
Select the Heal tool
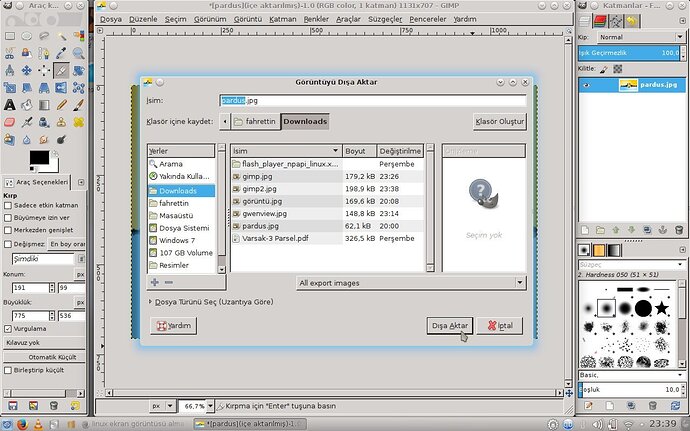click(x=78, y=122)
